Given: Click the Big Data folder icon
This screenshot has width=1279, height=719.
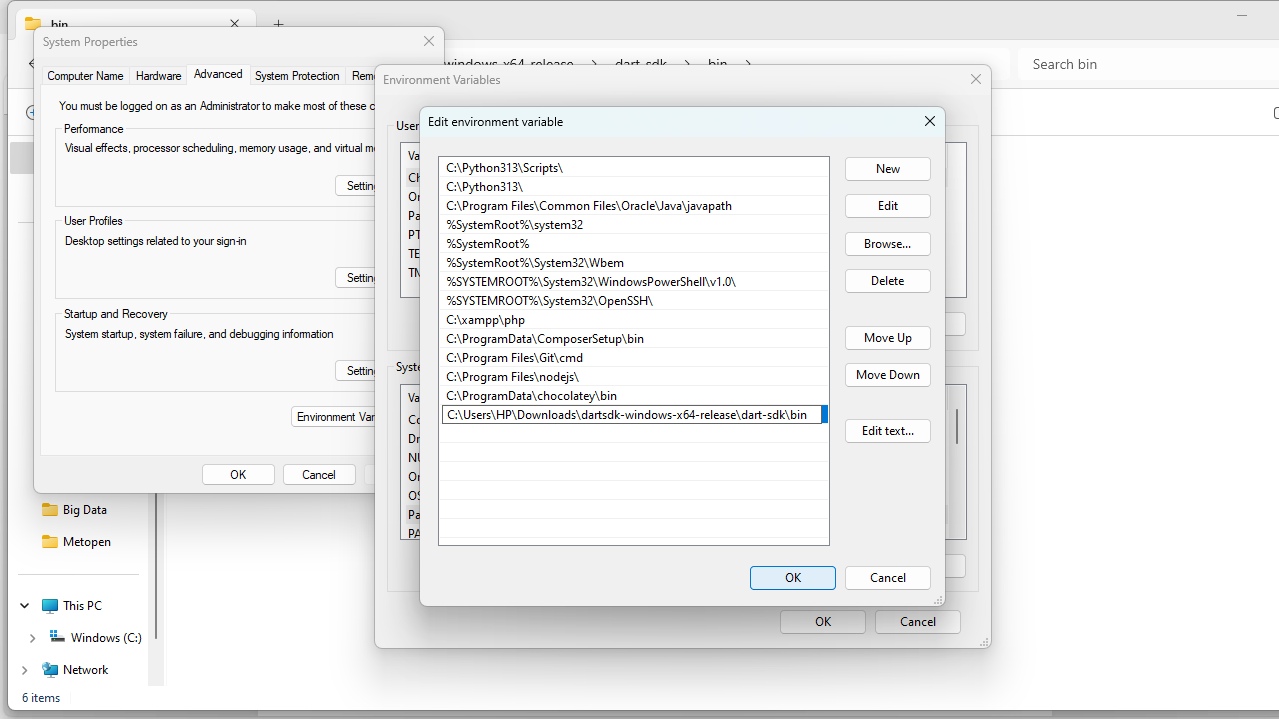Looking at the screenshot, I should pos(50,510).
